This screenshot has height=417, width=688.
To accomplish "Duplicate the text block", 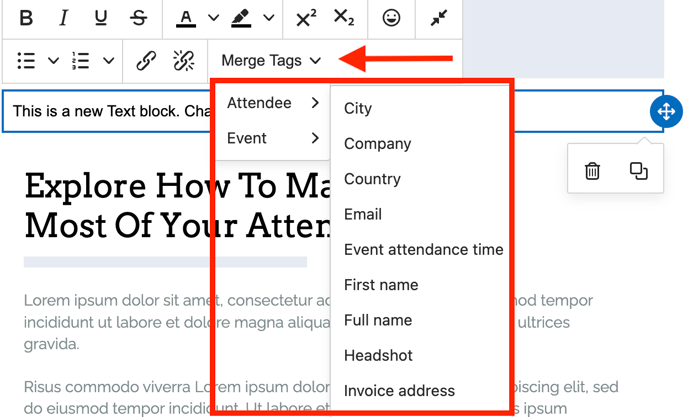I will click(639, 171).
